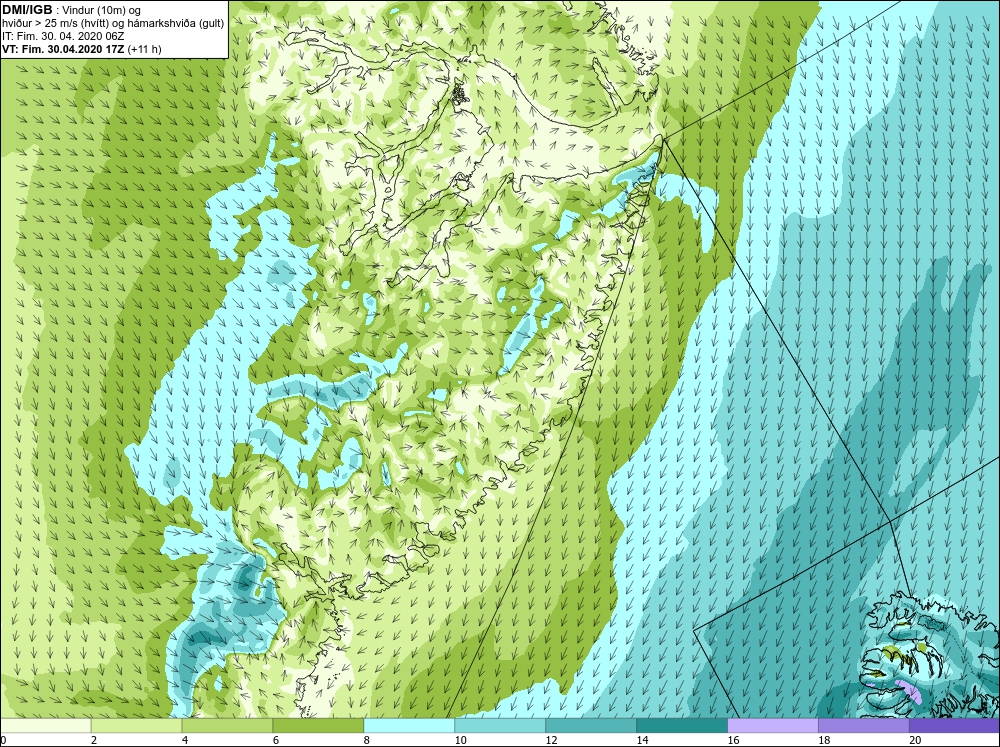Click the legend scale label '14'
This screenshot has height=747, width=1000.
coord(642,740)
